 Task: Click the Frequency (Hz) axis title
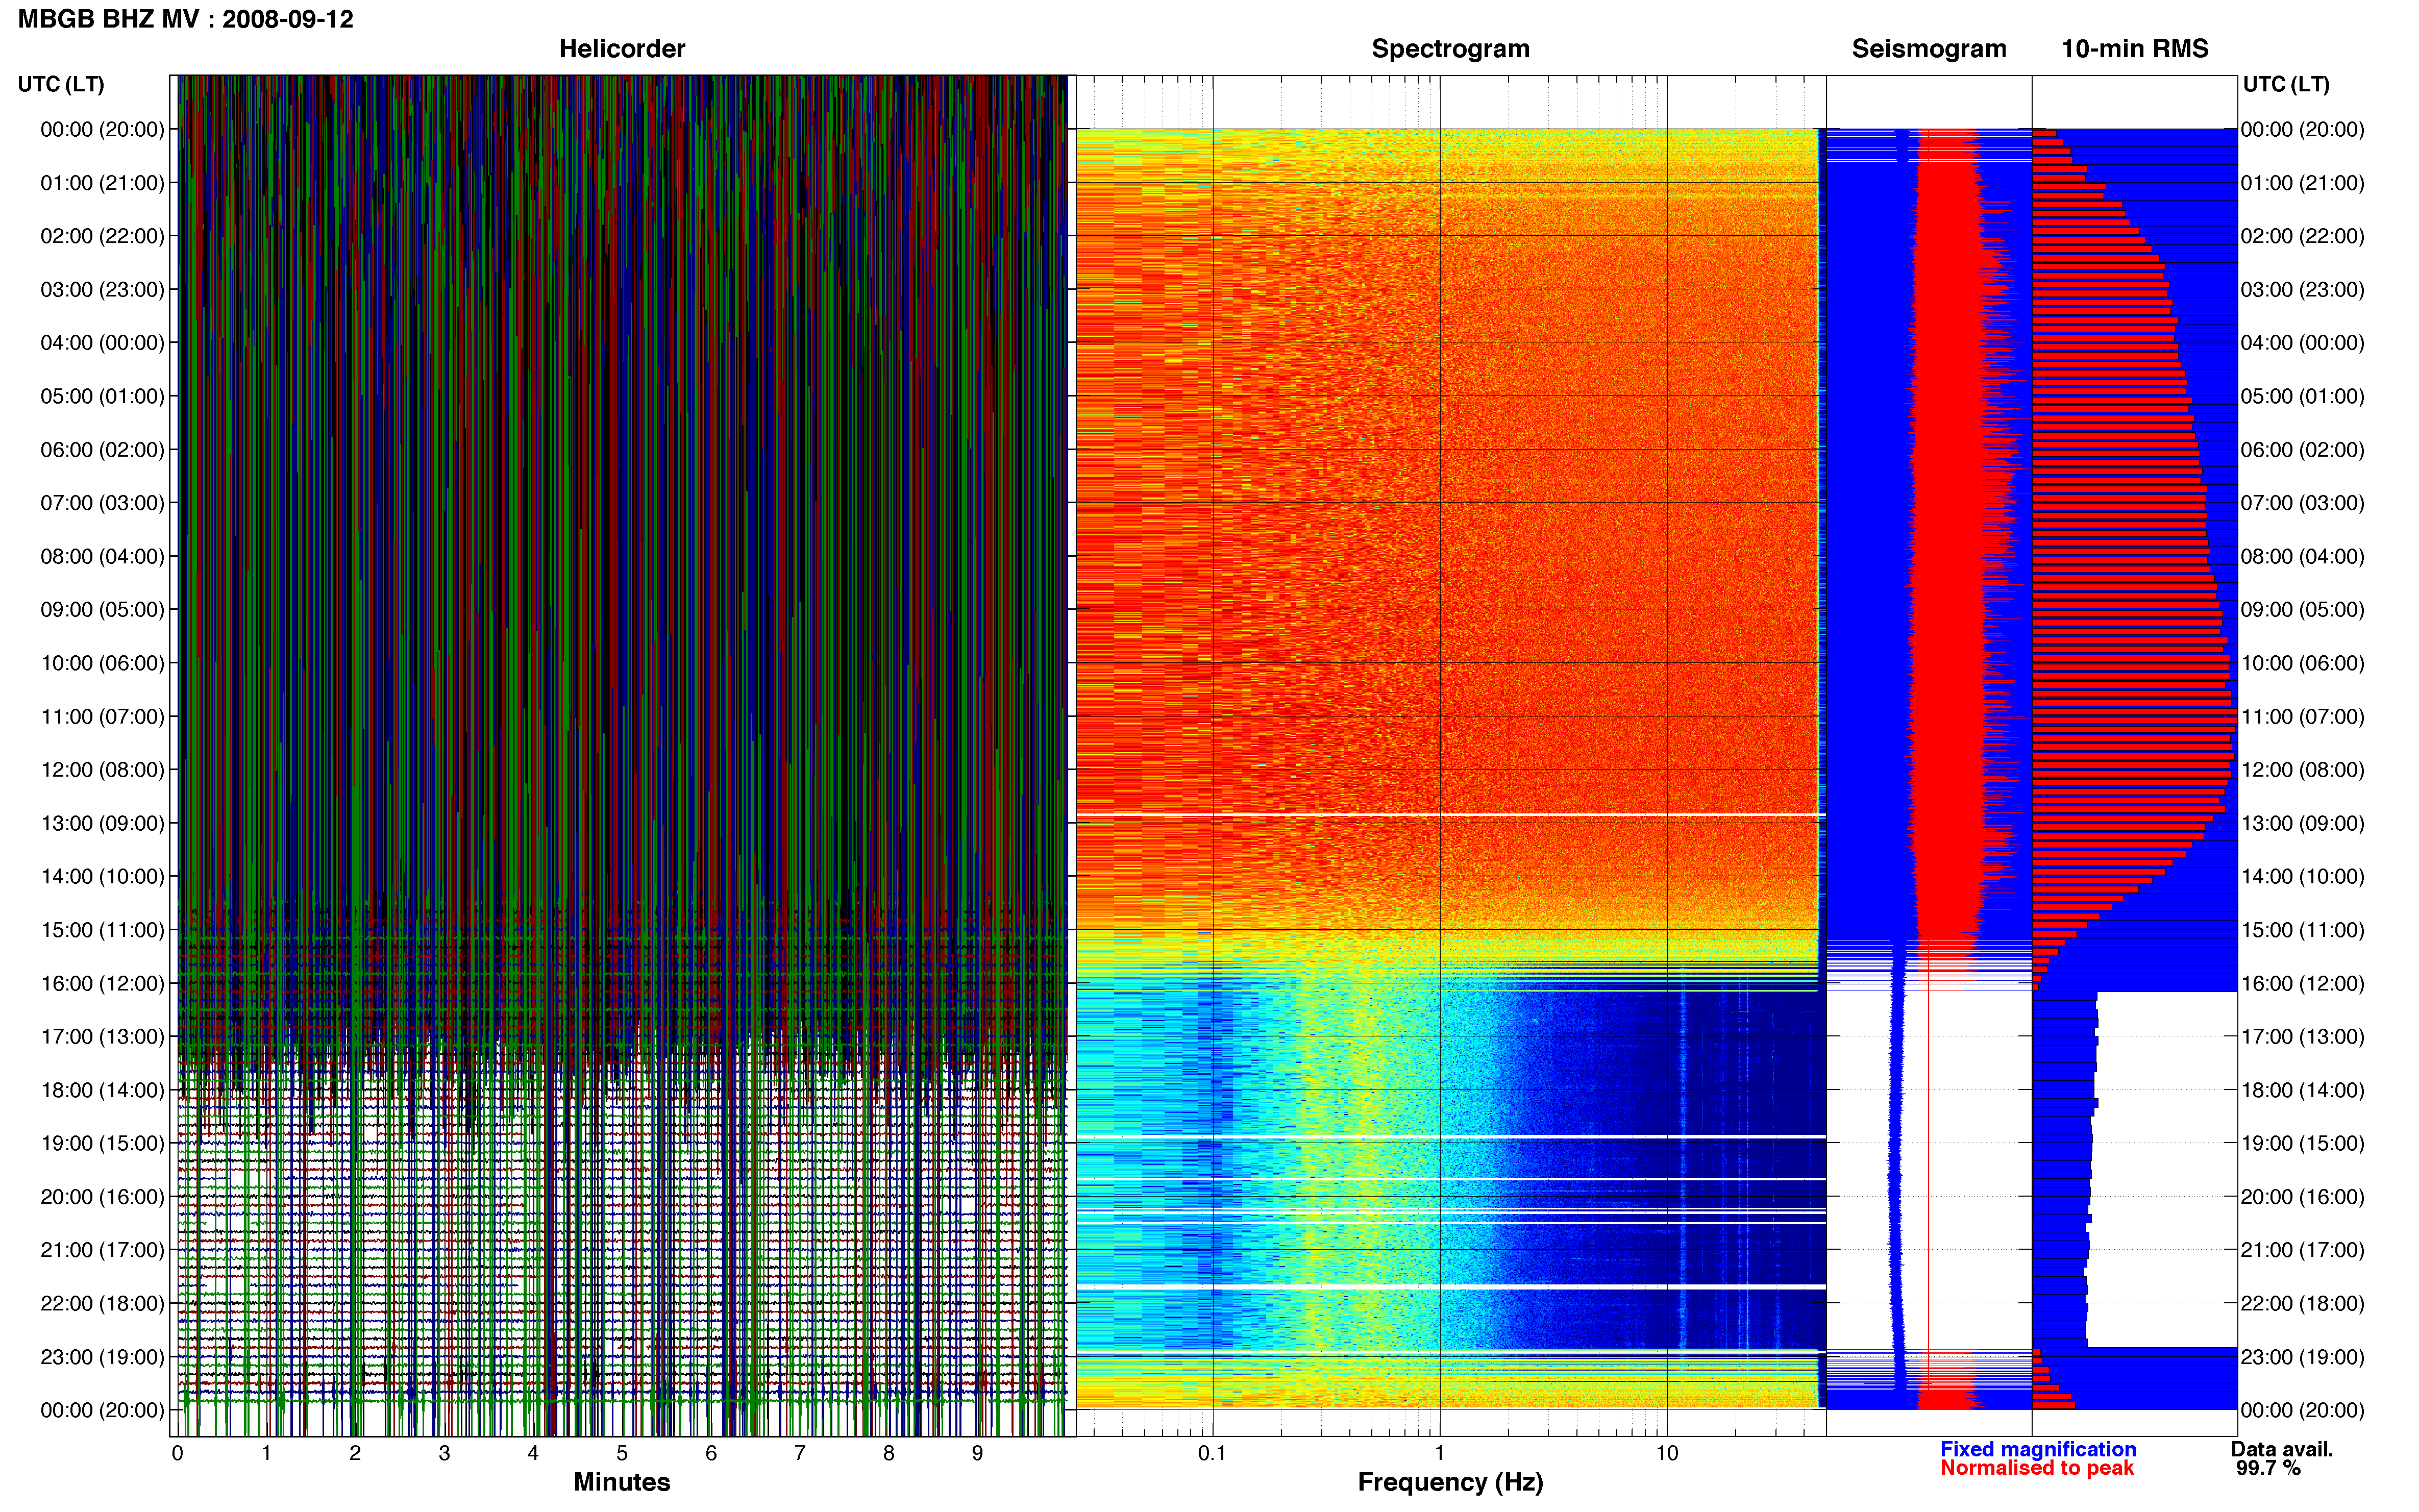(x=1450, y=1482)
